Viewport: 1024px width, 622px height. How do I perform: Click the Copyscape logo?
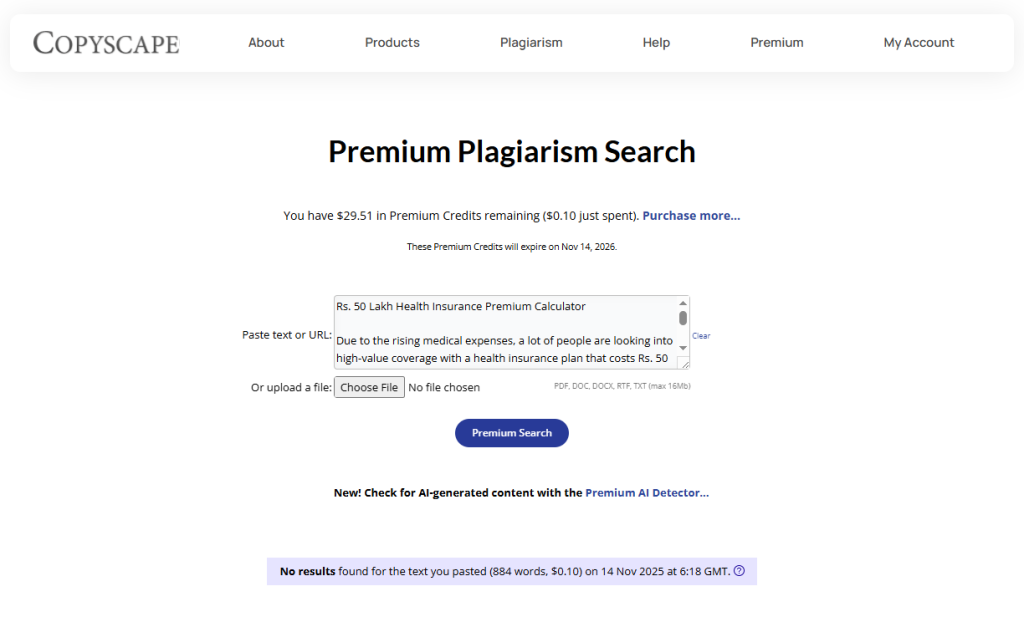click(x=106, y=43)
